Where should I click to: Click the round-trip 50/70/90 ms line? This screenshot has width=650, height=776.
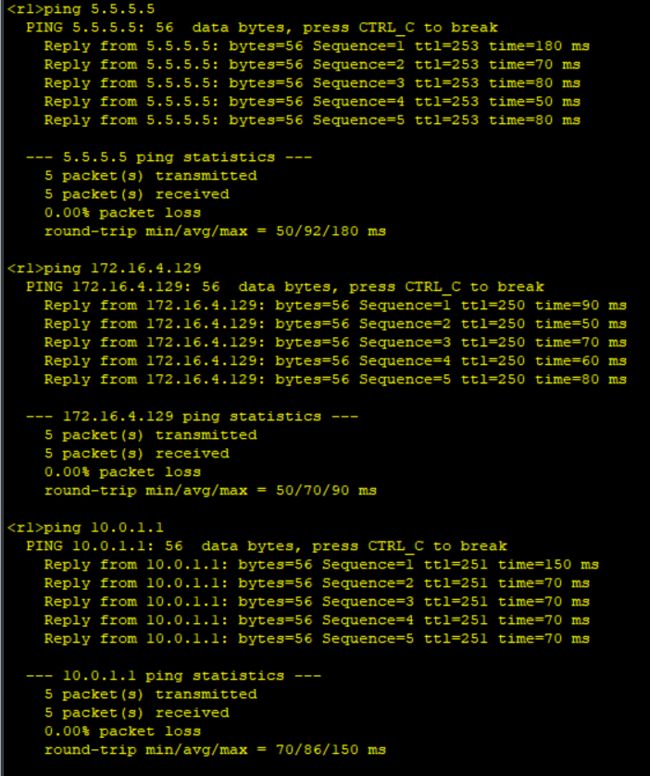tap(210, 490)
